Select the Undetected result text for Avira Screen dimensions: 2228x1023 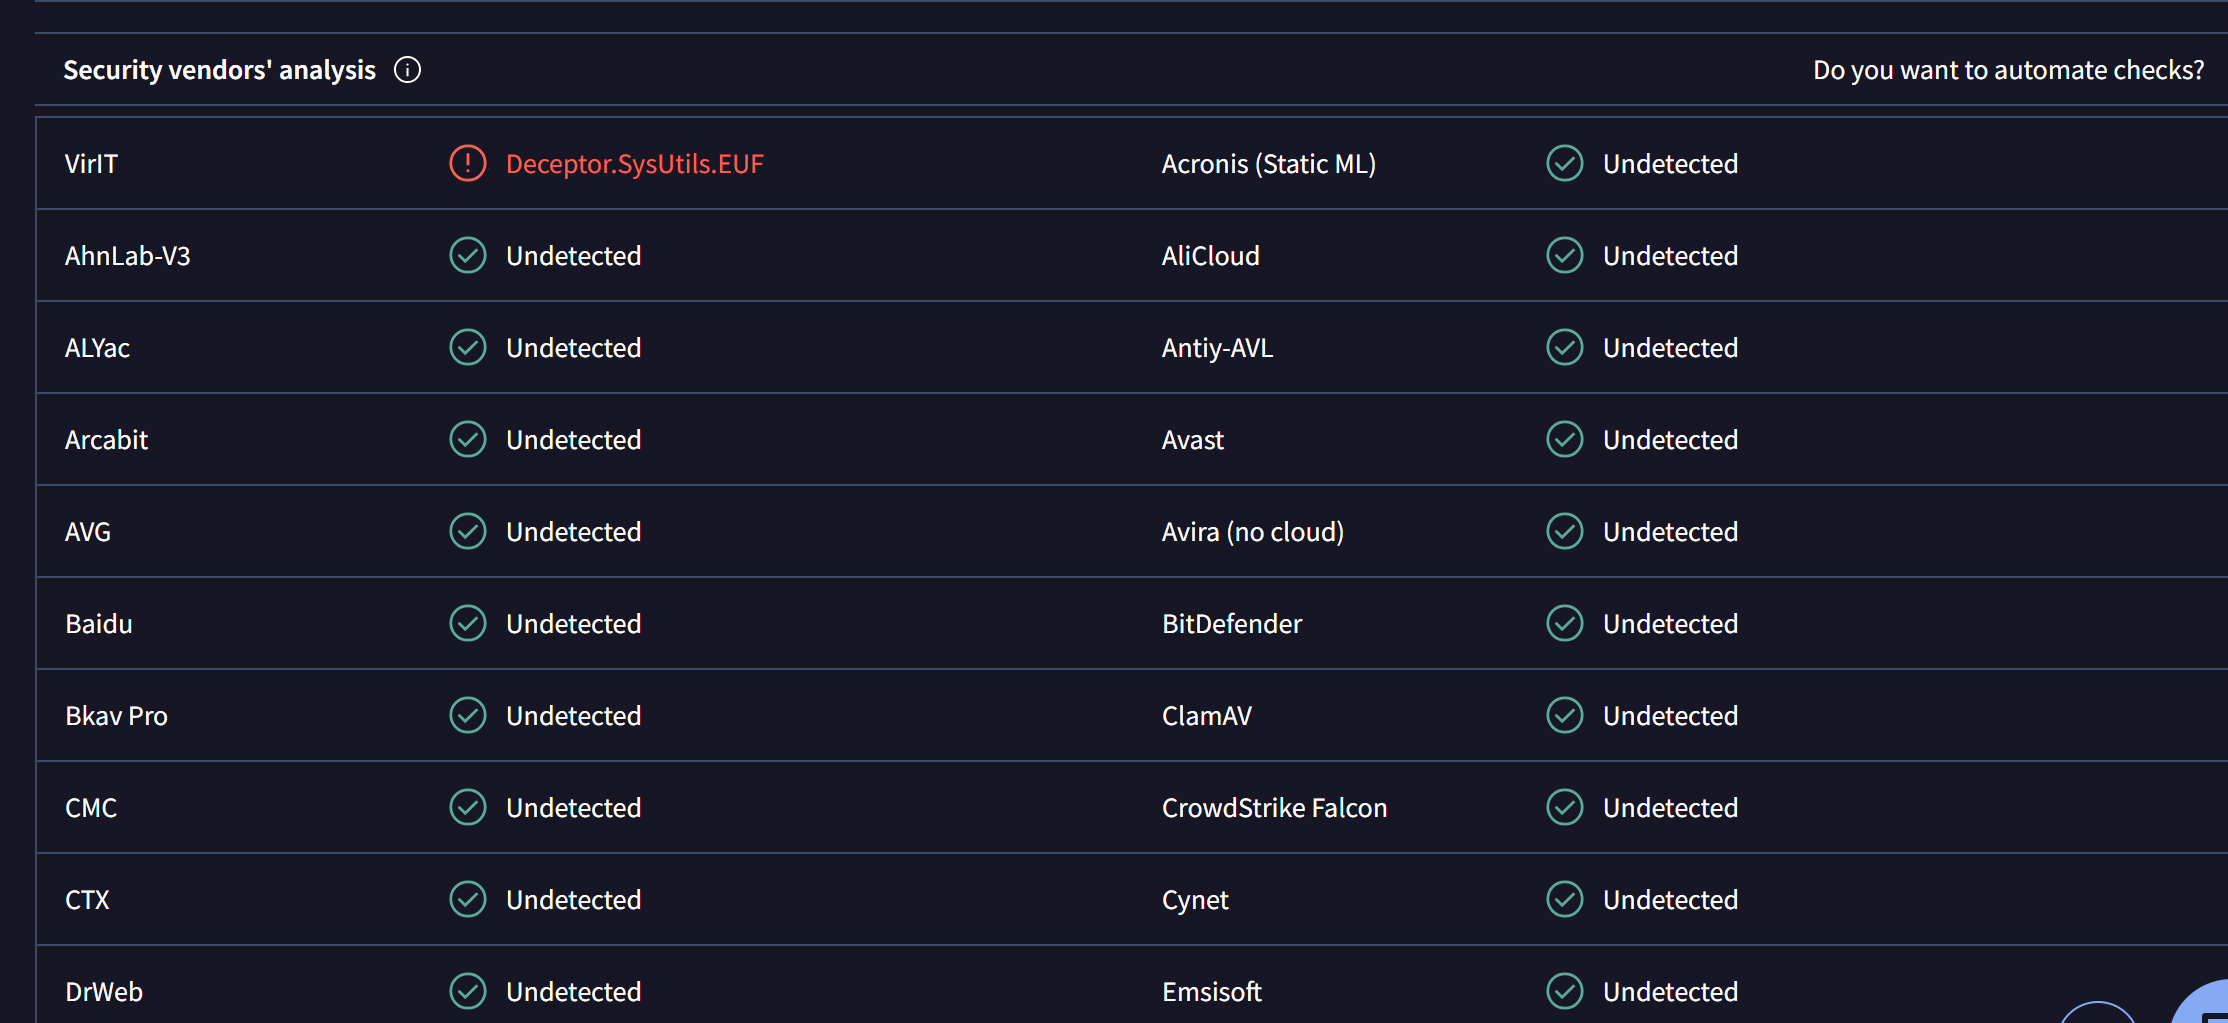click(1670, 532)
